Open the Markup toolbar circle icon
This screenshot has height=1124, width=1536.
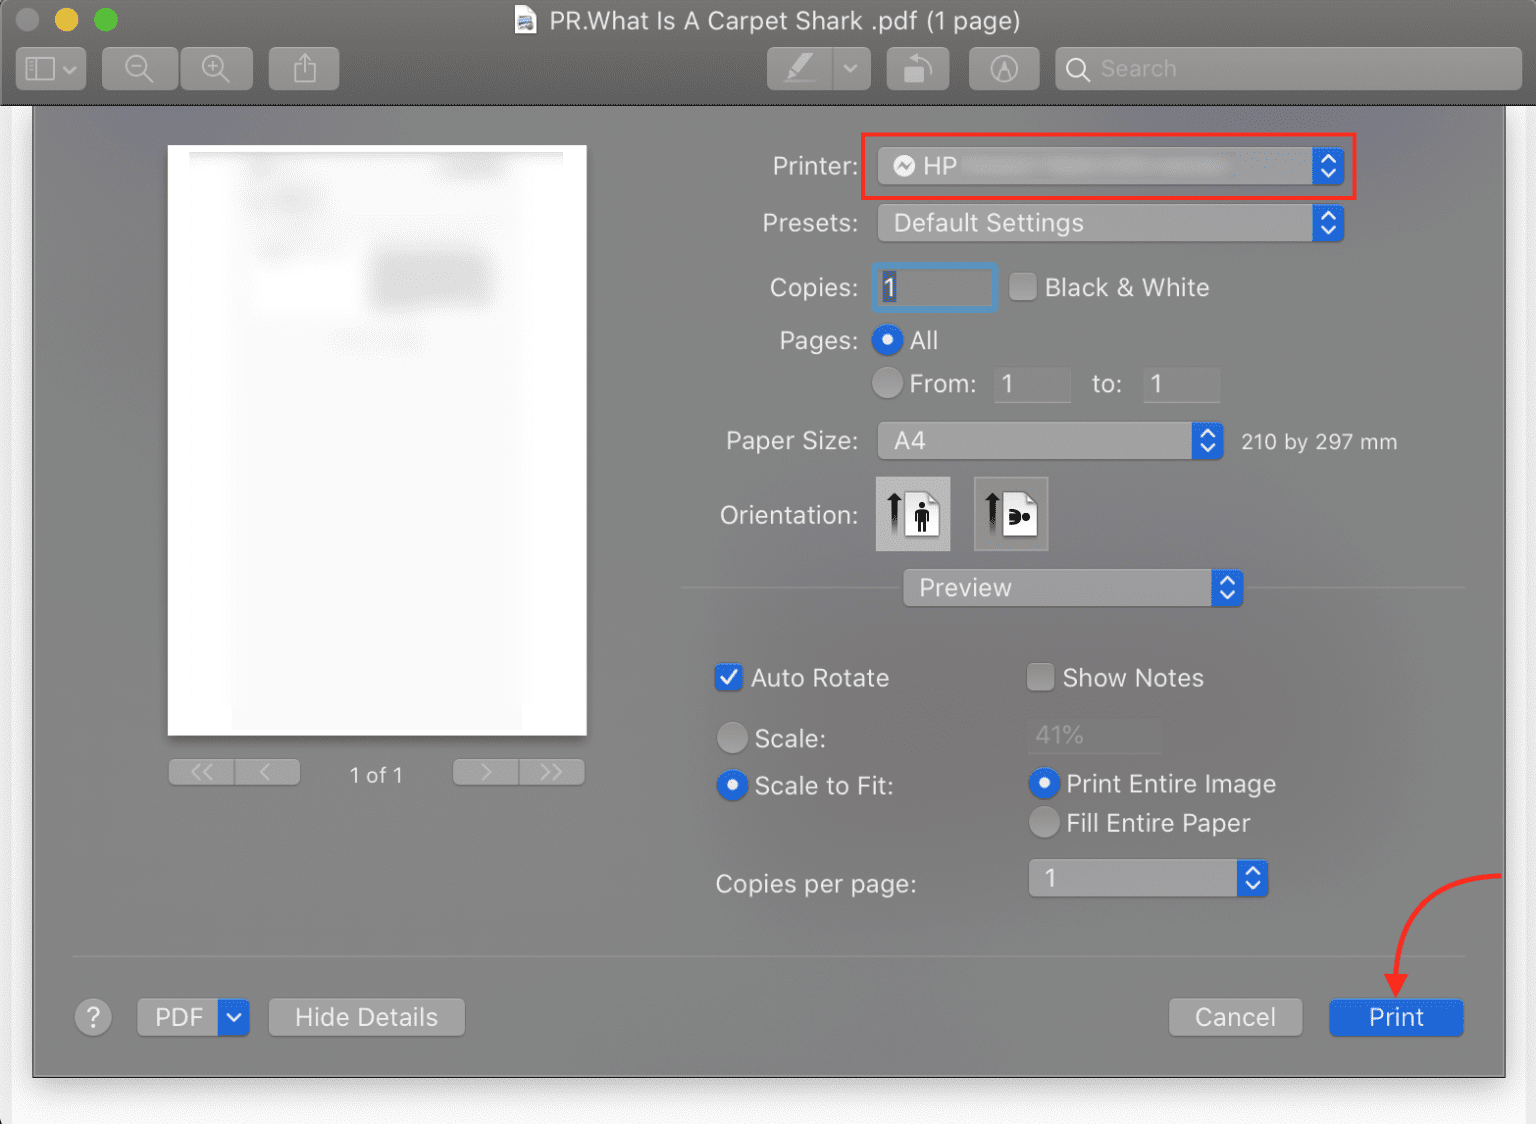click(x=1004, y=68)
